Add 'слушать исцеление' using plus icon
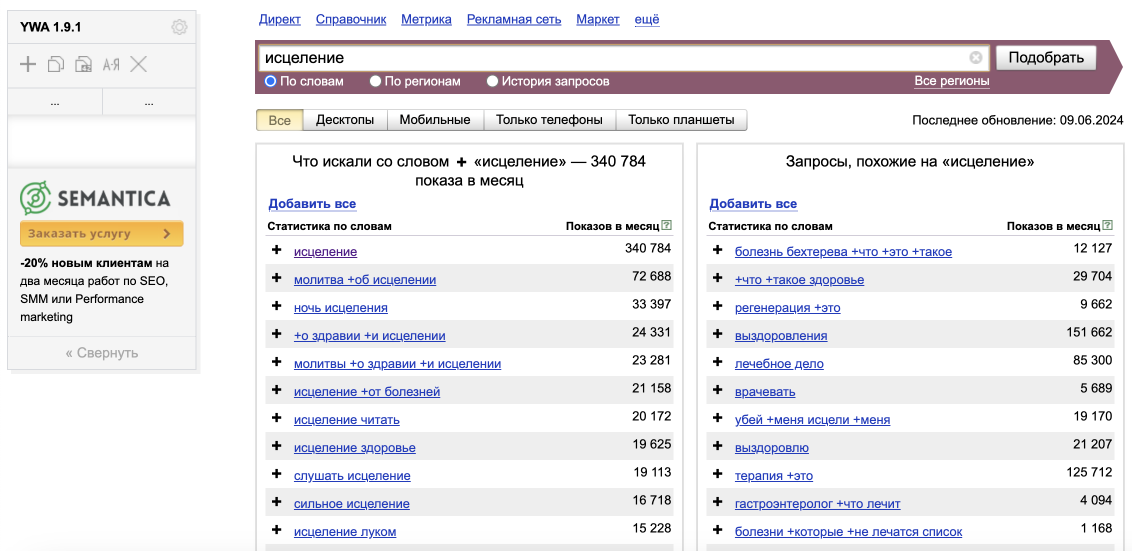Screen dimensions: 1132x551 [276, 475]
